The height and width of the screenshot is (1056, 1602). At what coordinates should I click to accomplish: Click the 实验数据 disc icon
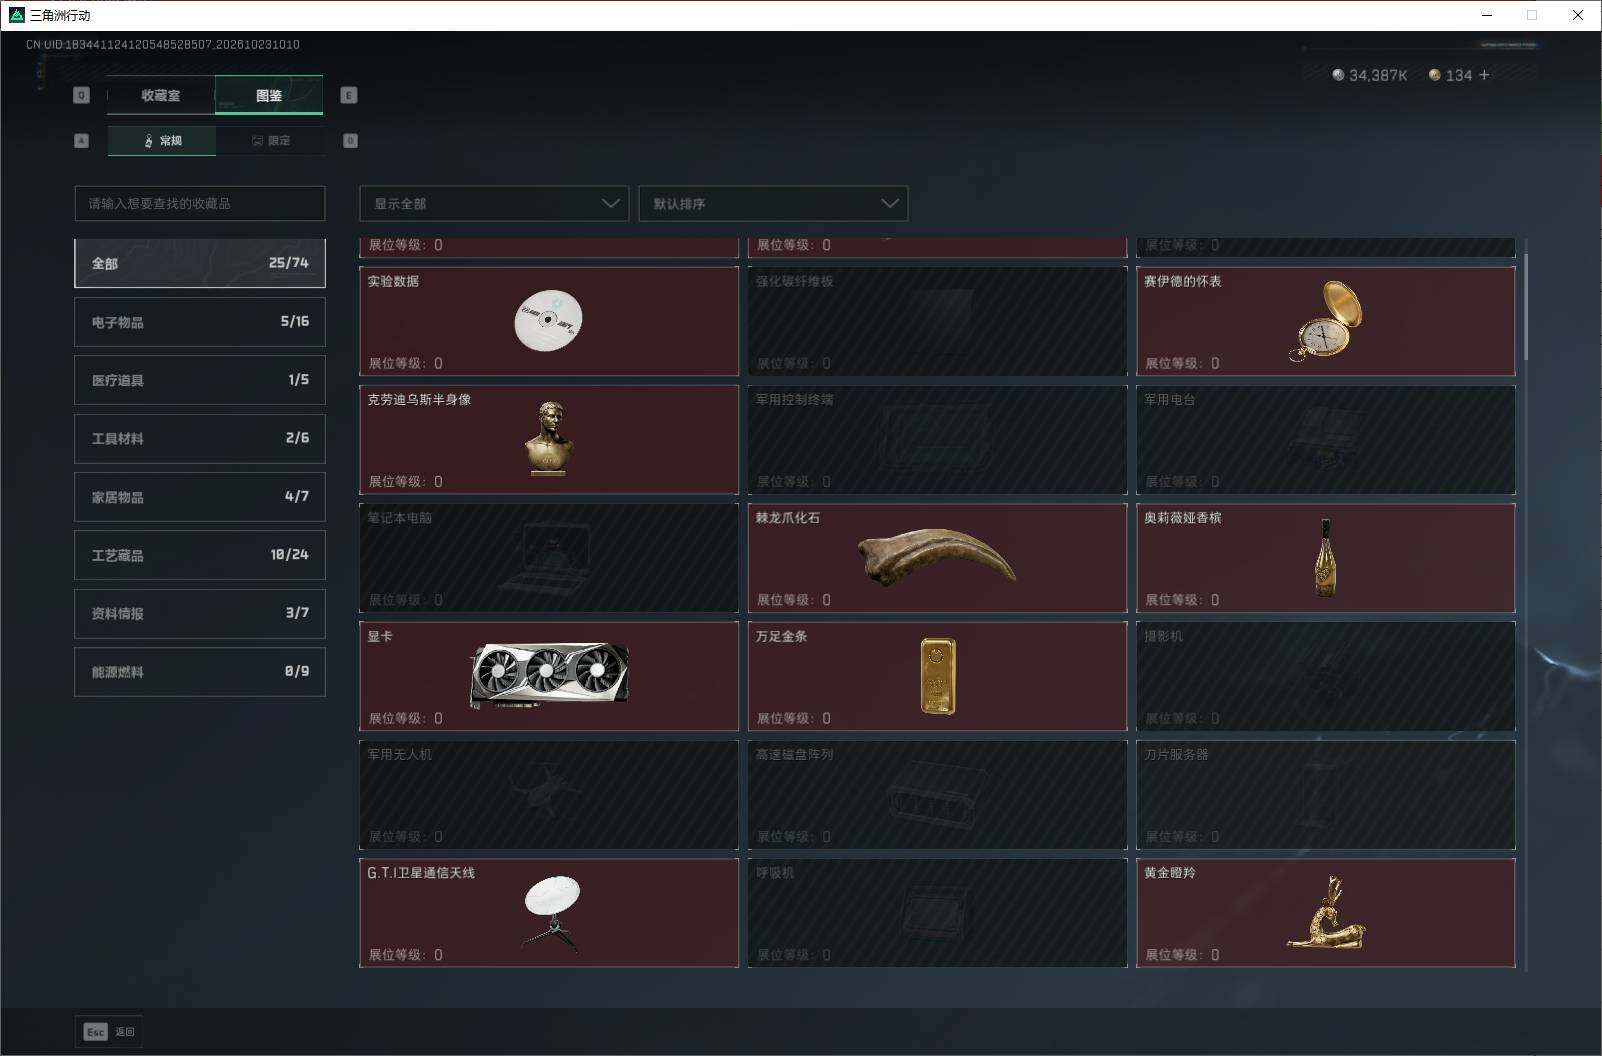(x=548, y=320)
